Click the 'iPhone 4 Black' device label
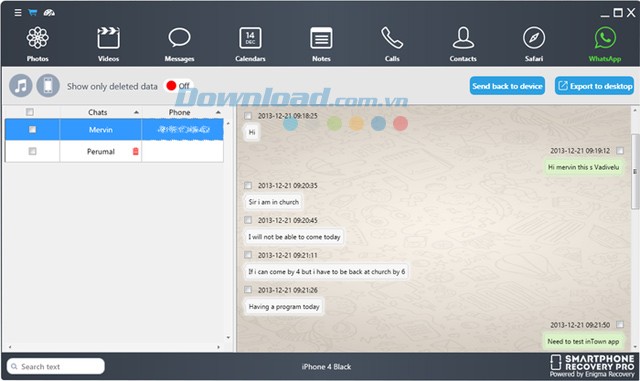The height and width of the screenshot is (381, 640). click(x=326, y=367)
